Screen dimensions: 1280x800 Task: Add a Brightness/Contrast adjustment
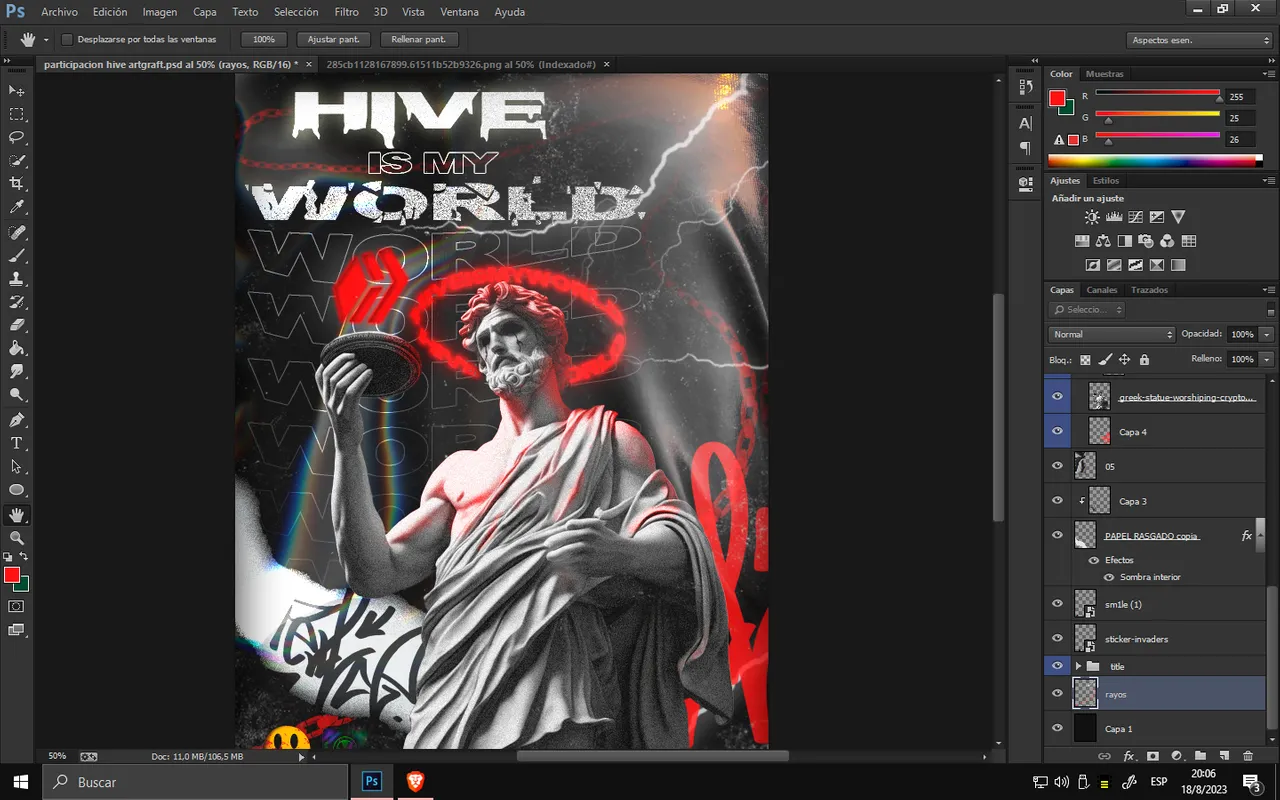1092,217
